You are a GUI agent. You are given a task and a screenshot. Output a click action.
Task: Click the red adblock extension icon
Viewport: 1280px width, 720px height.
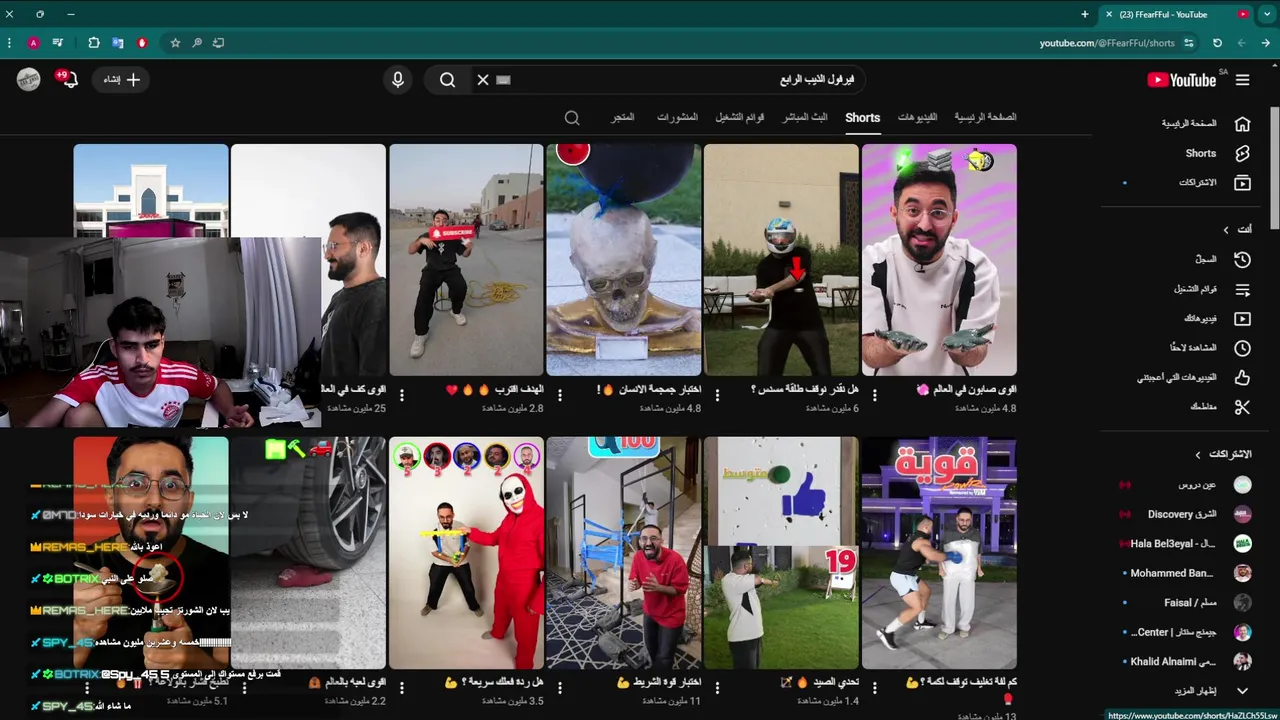pyautogui.click(x=142, y=43)
